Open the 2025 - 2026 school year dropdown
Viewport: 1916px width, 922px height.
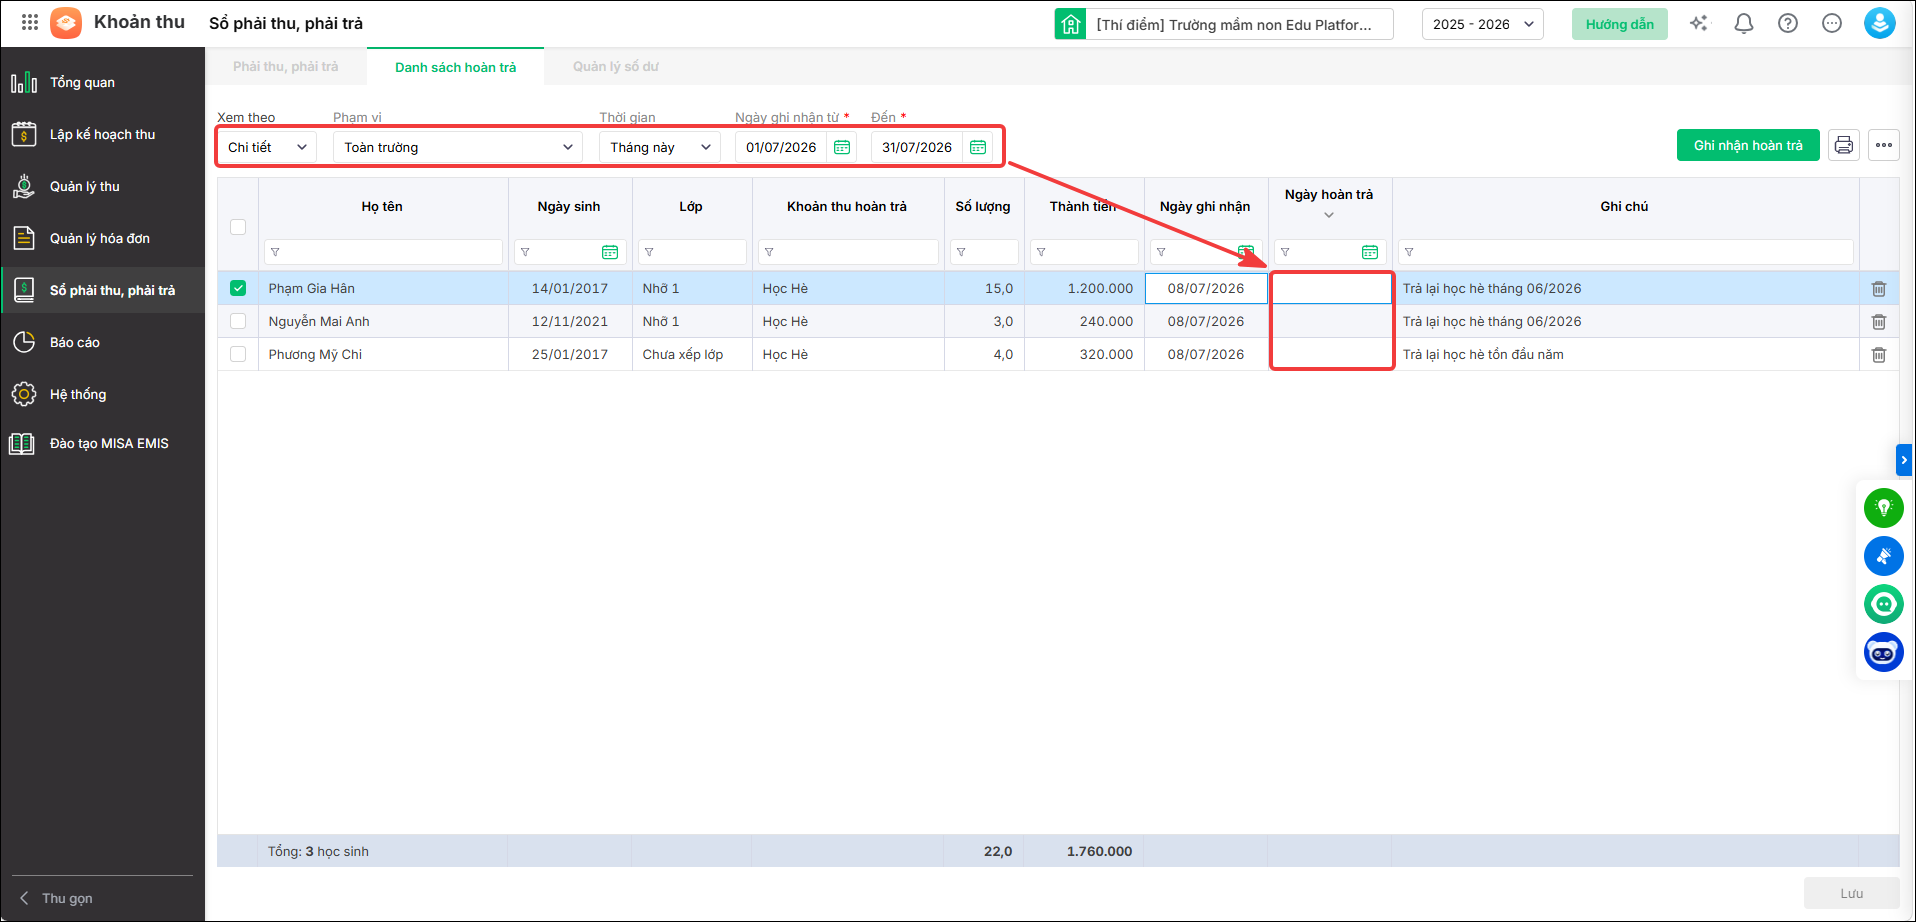click(1483, 24)
